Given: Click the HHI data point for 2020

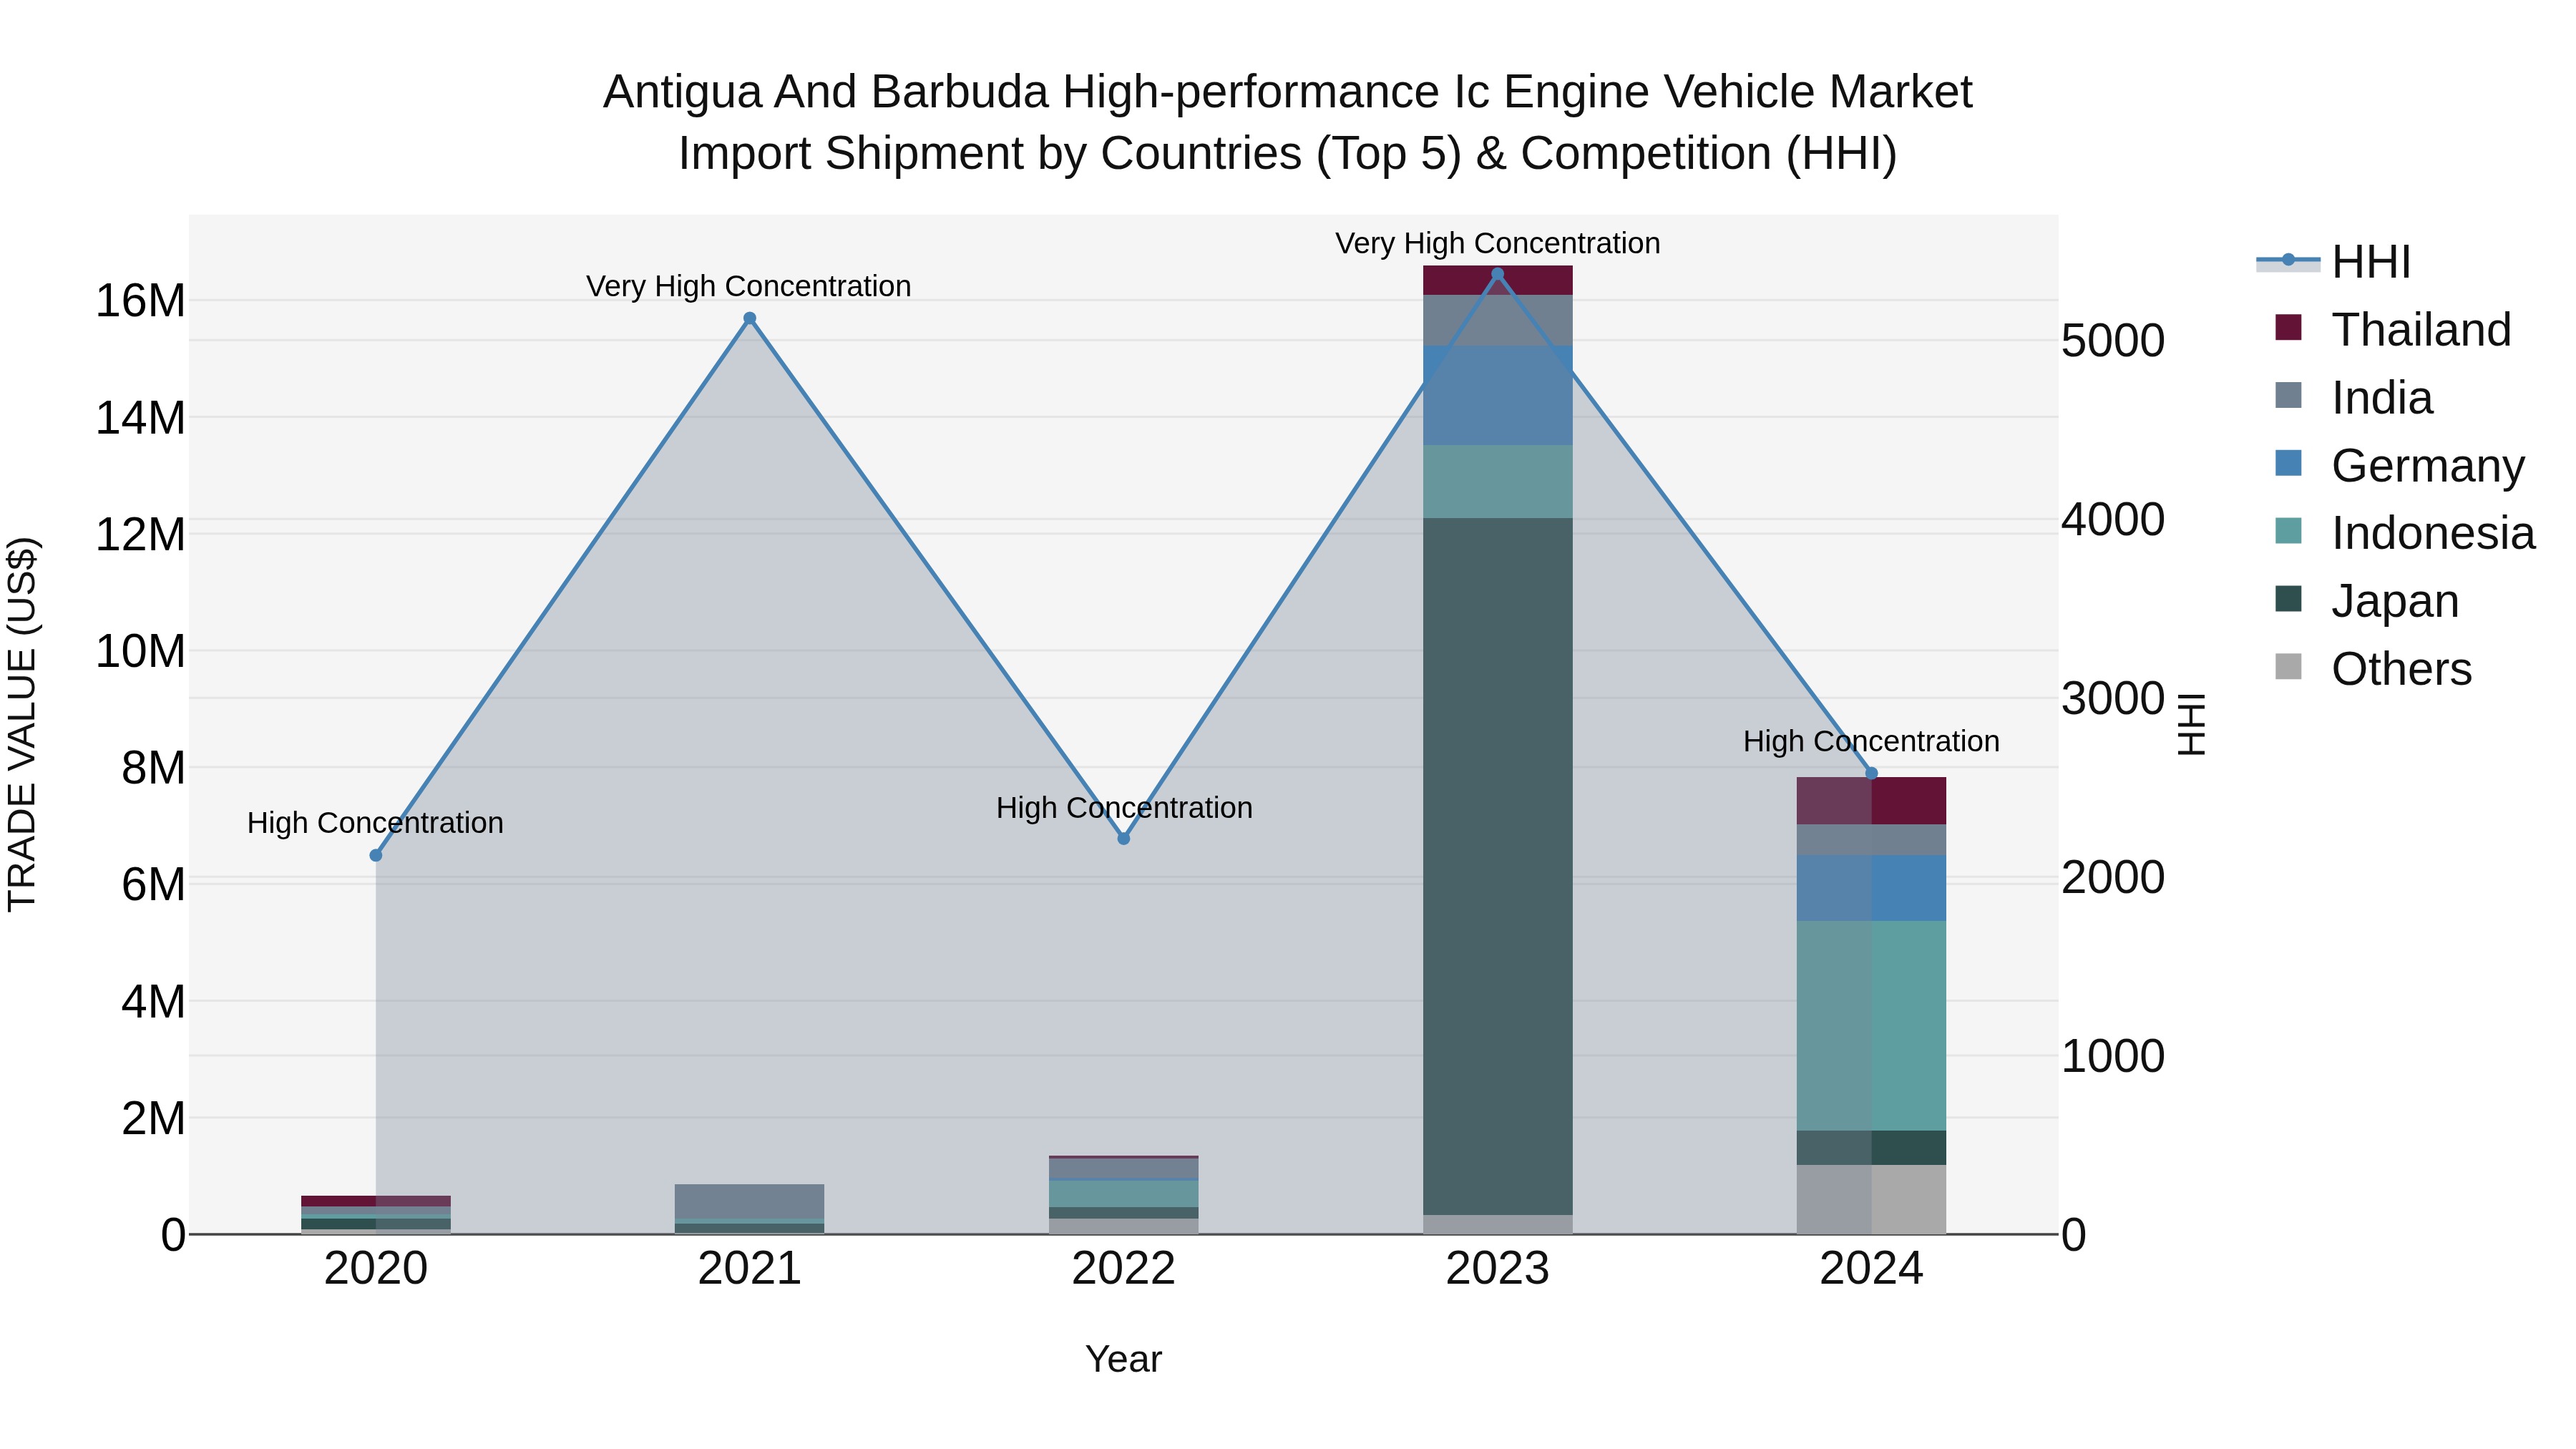Looking at the screenshot, I should tap(376, 855).
